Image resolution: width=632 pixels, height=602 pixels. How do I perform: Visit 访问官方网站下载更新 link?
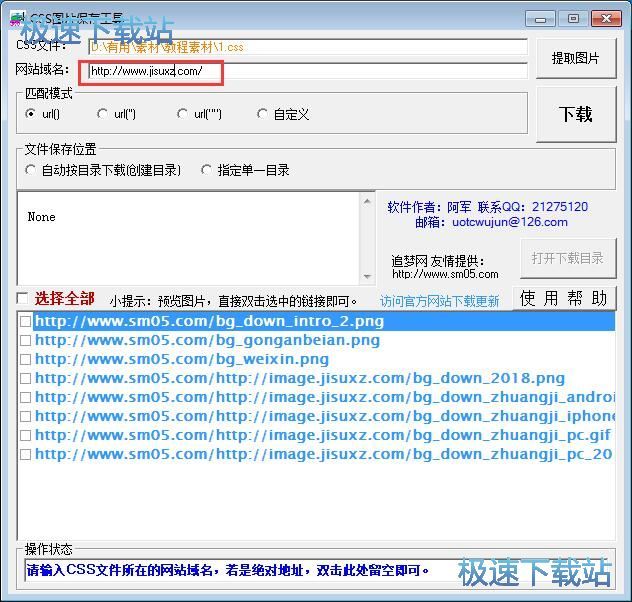[x=440, y=301]
